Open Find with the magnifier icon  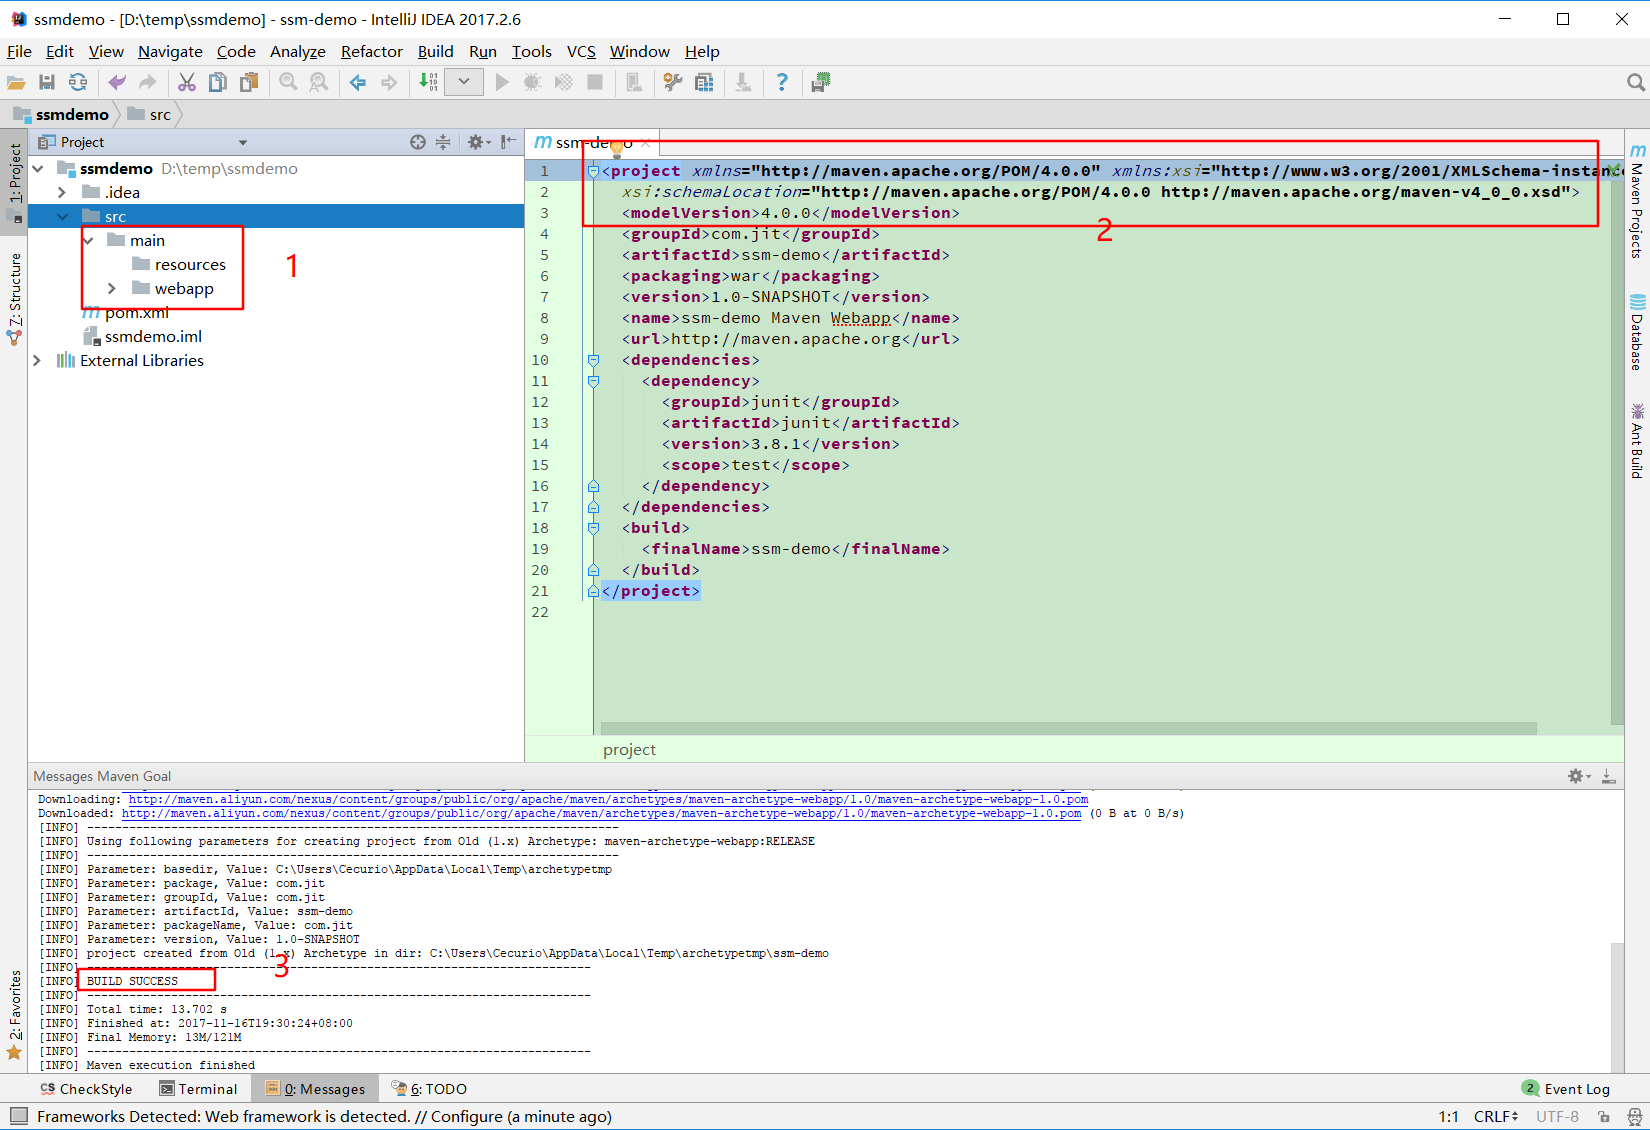pos(288,83)
